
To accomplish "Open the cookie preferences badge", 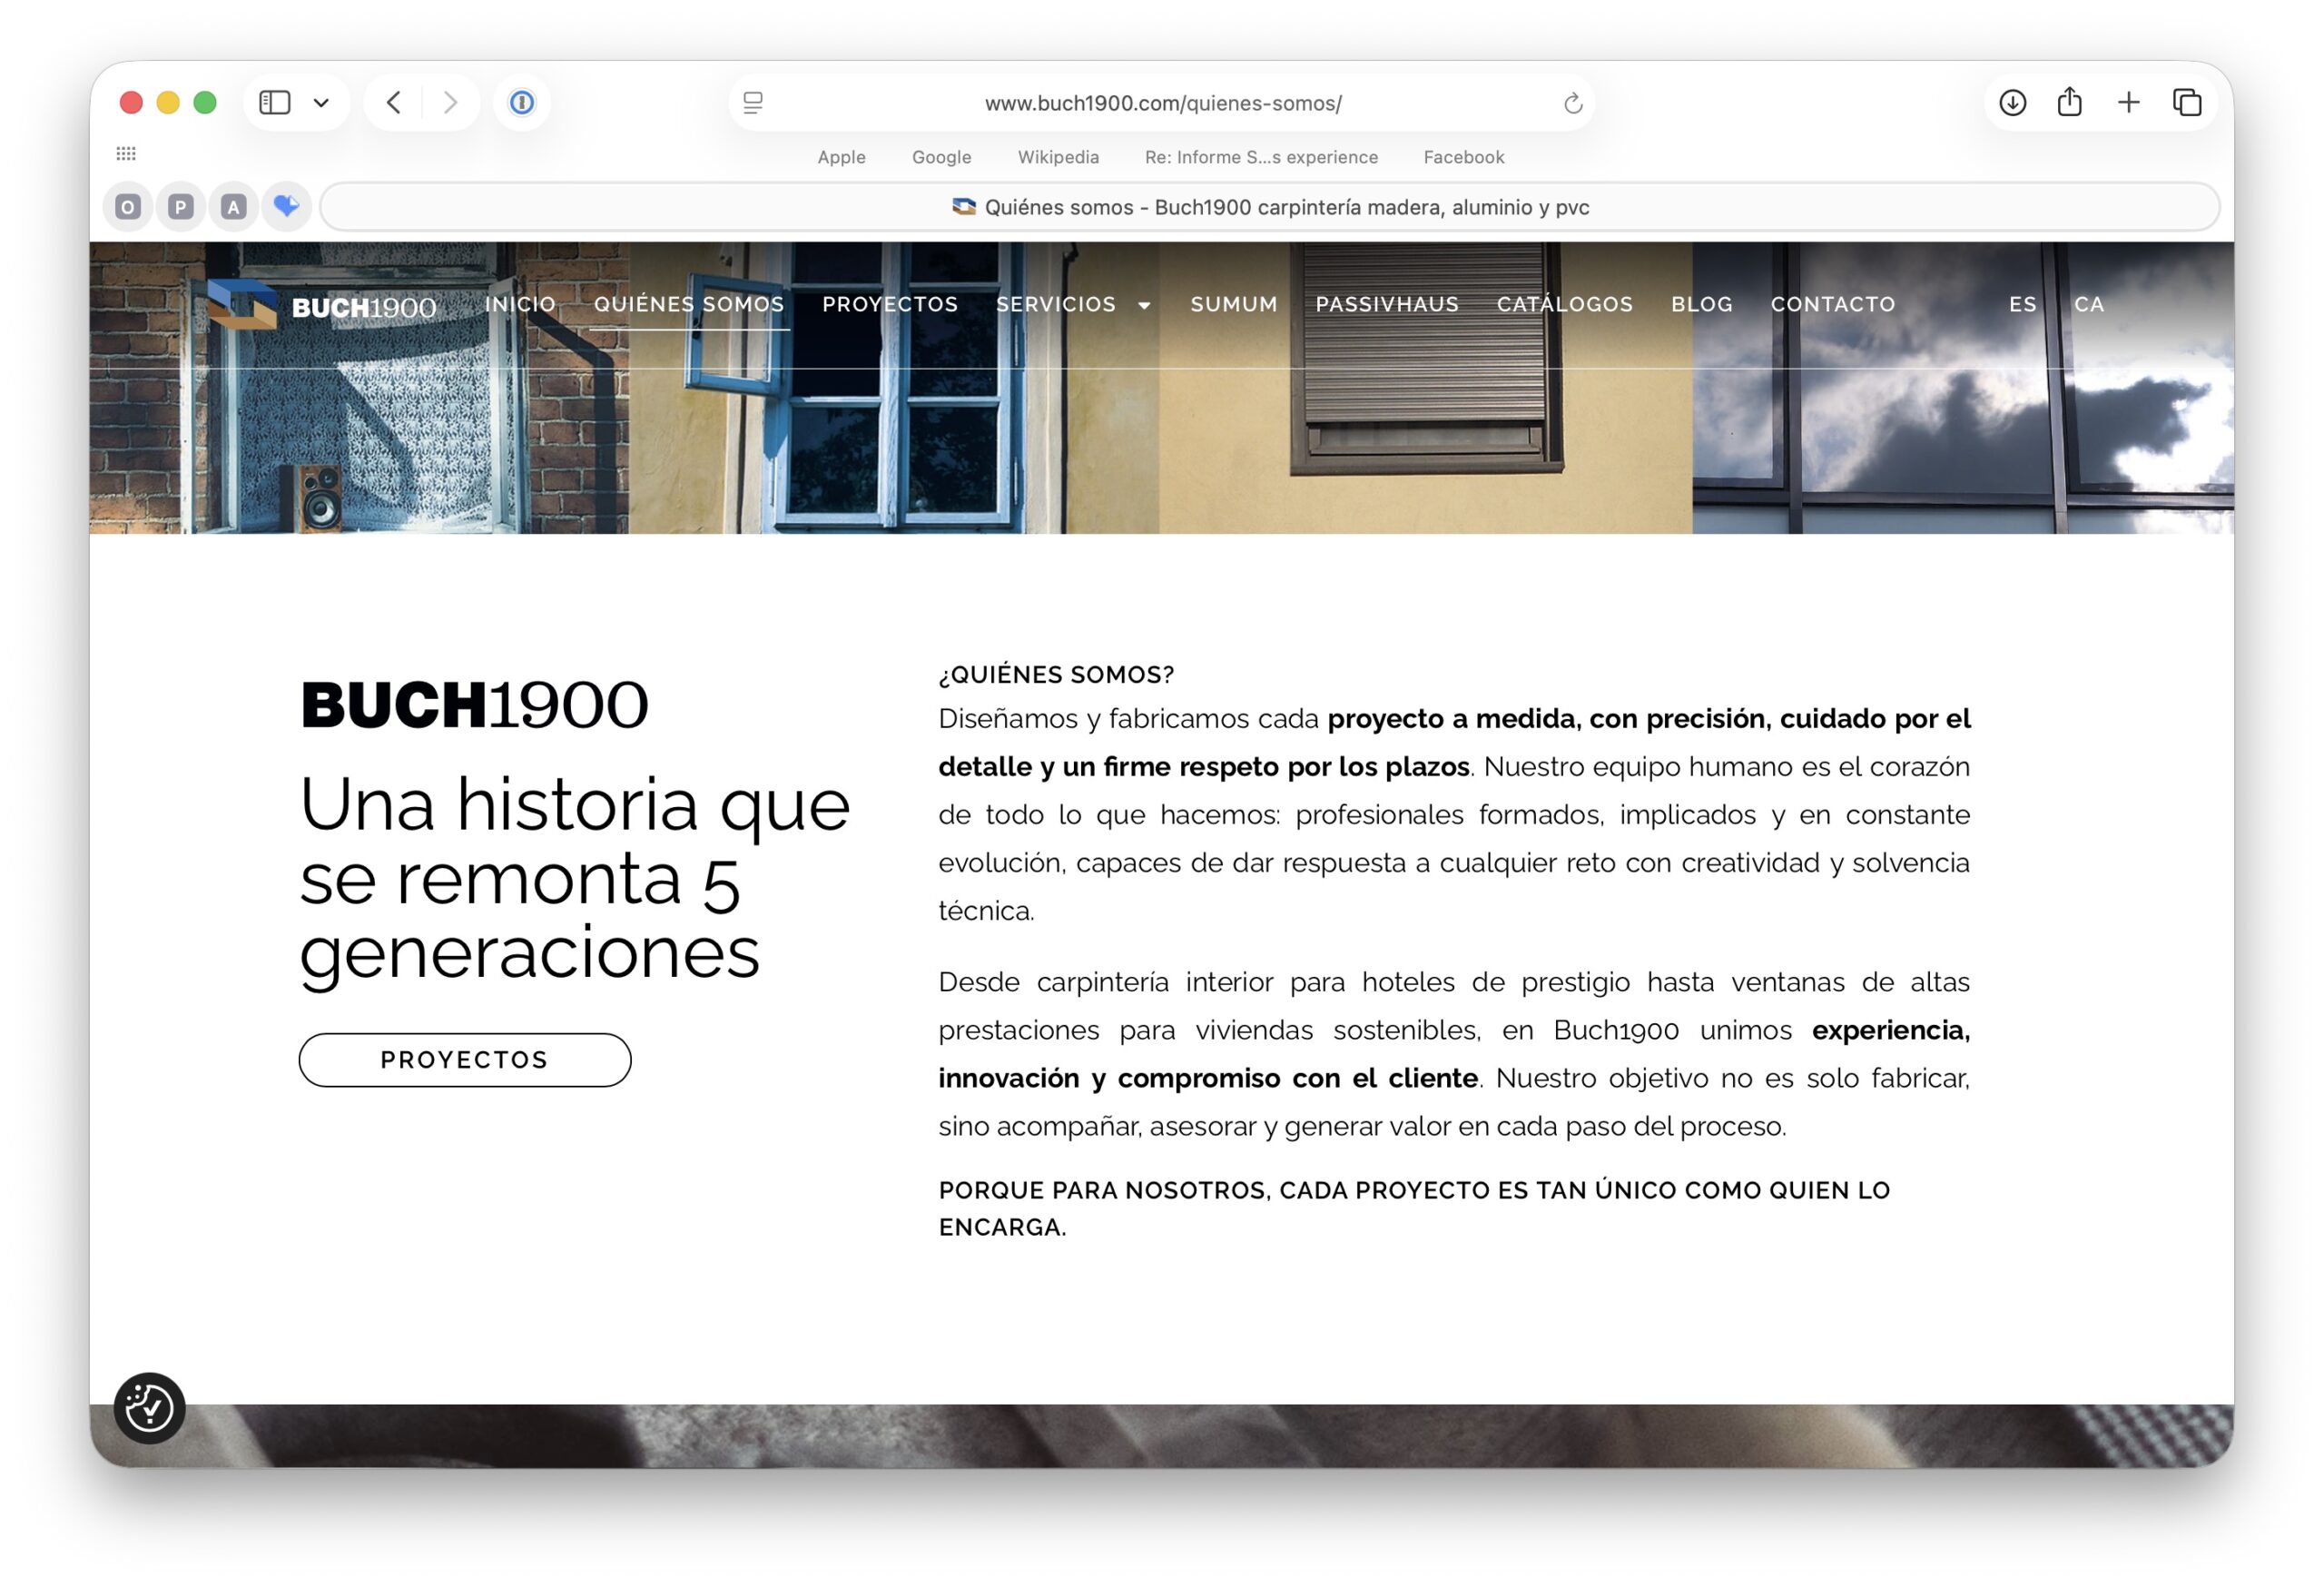I will (149, 1407).
